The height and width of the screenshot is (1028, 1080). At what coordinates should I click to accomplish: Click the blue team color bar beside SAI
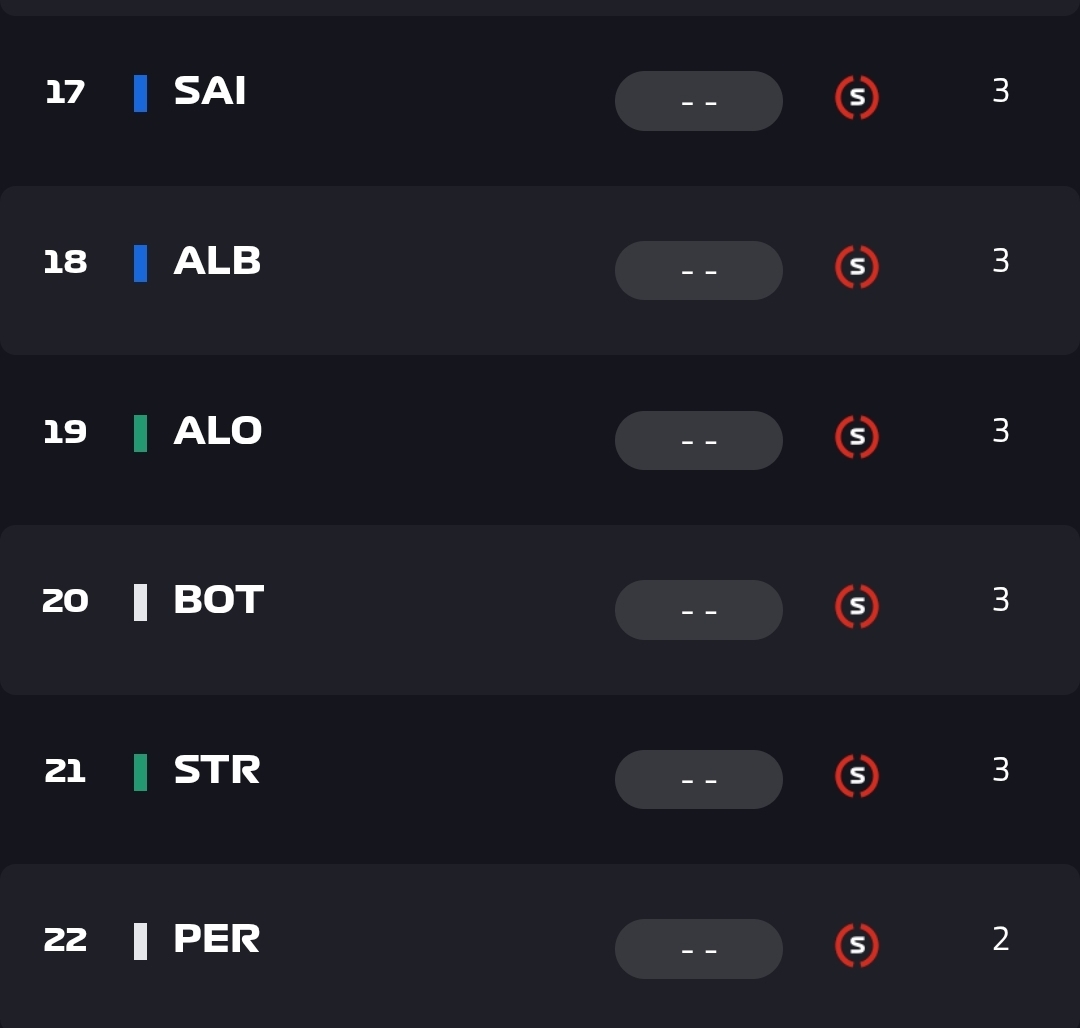(141, 93)
